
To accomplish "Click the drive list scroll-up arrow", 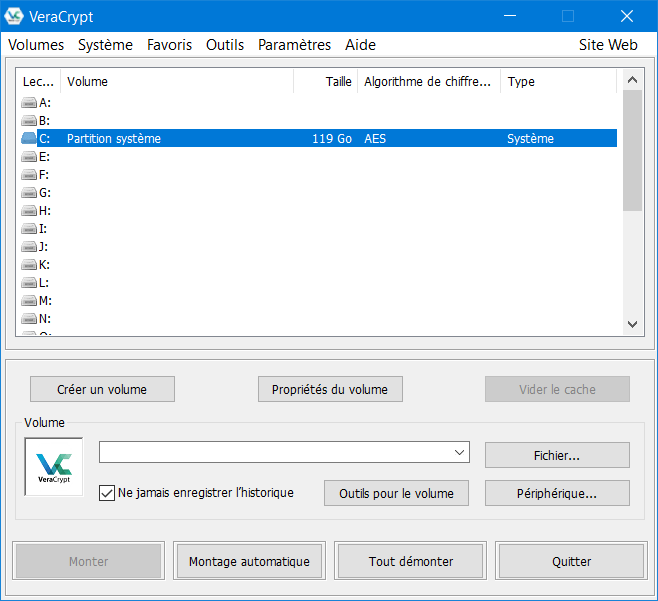I will (x=632, y=80).
